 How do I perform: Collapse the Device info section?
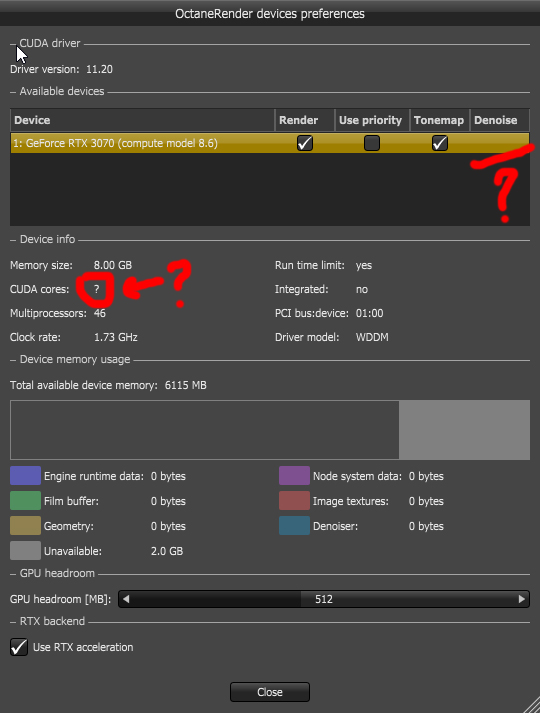click(x=13, y=240)
